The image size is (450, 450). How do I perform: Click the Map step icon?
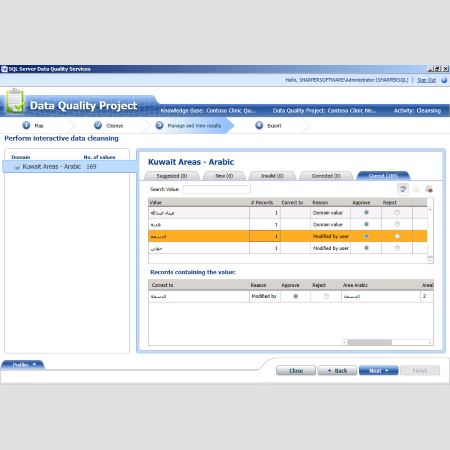coord(26,125)
